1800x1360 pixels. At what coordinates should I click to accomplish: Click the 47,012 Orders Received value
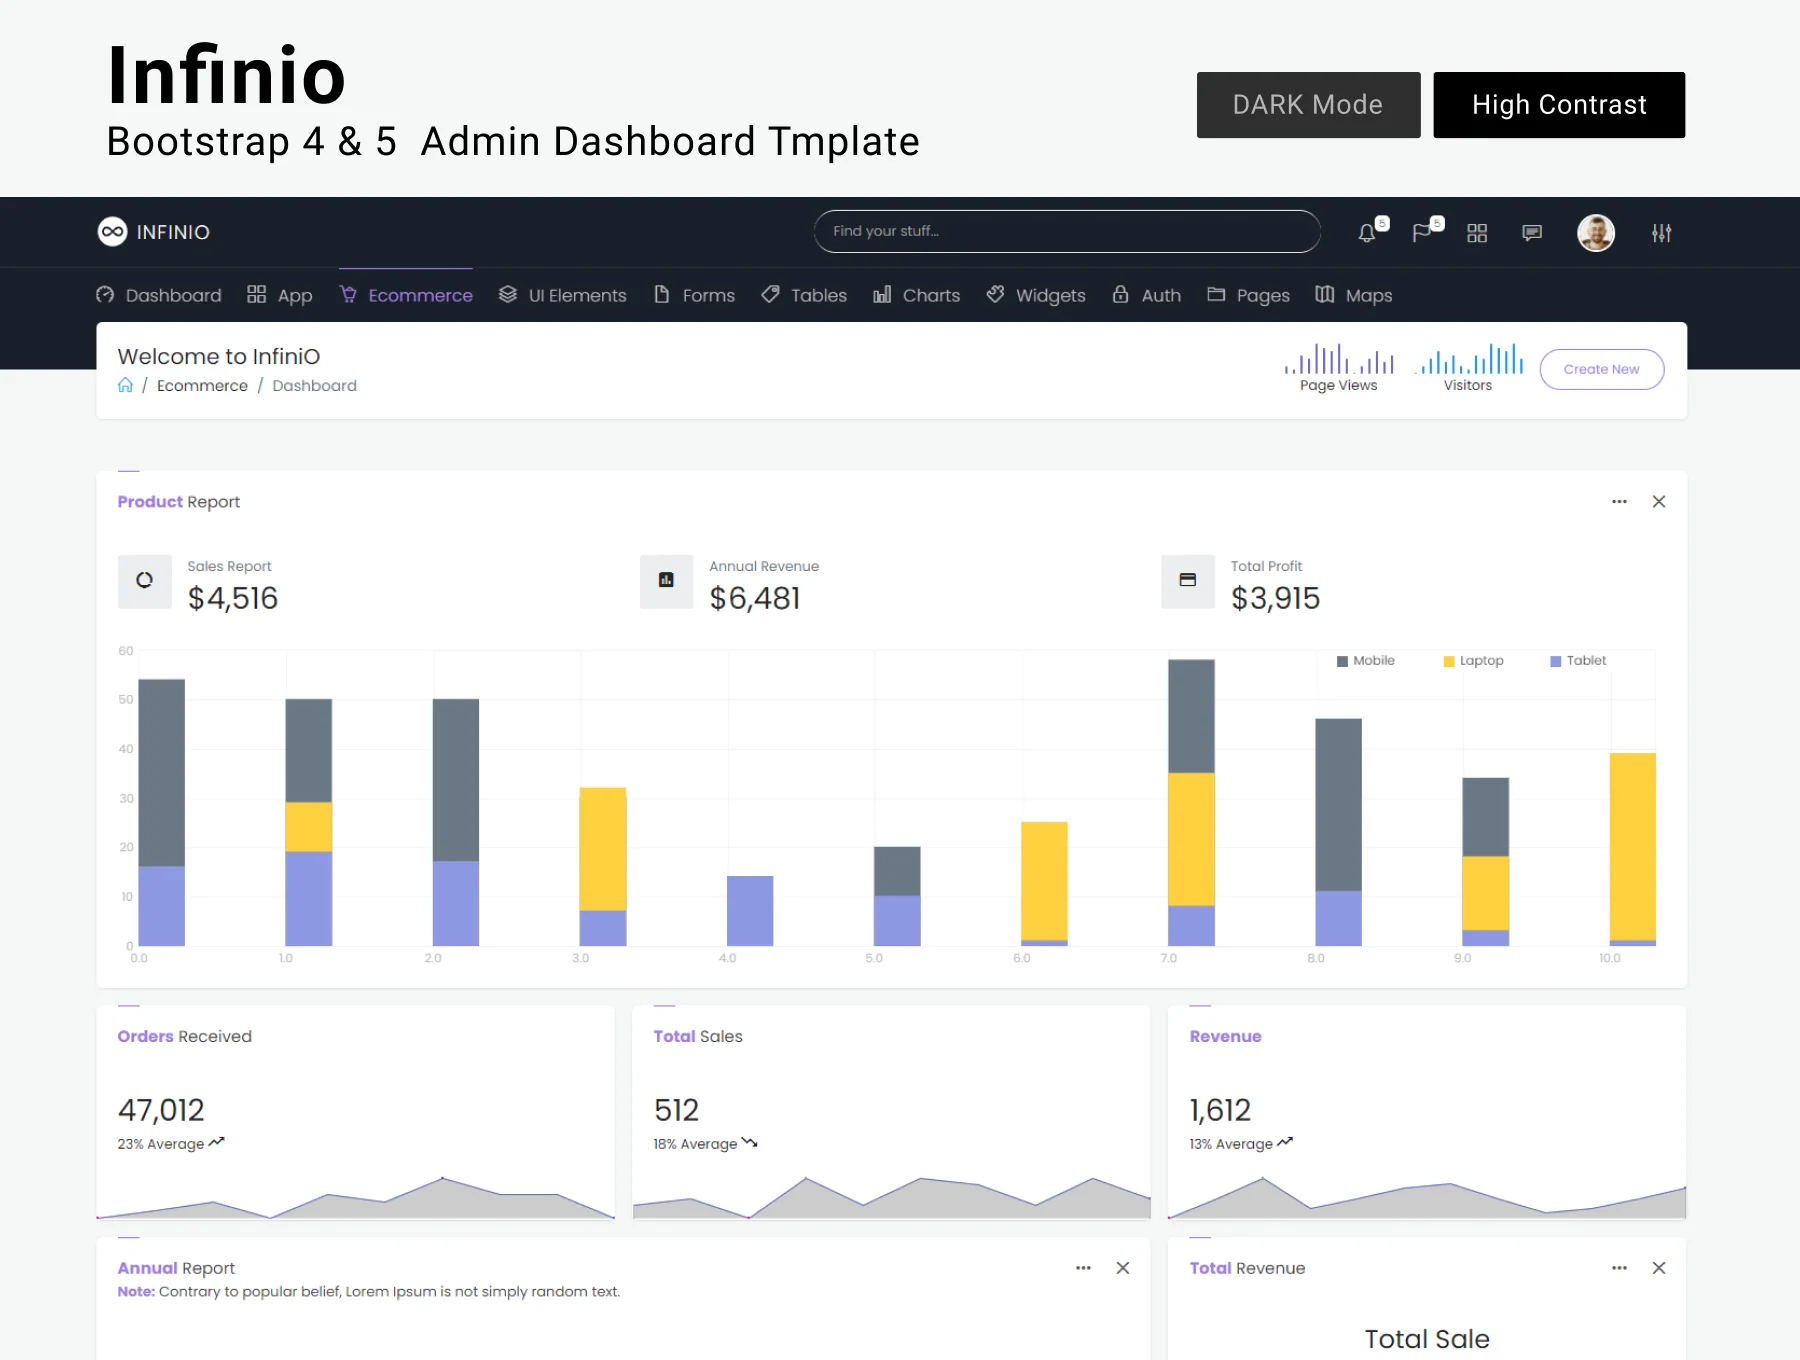(161, 1110)
